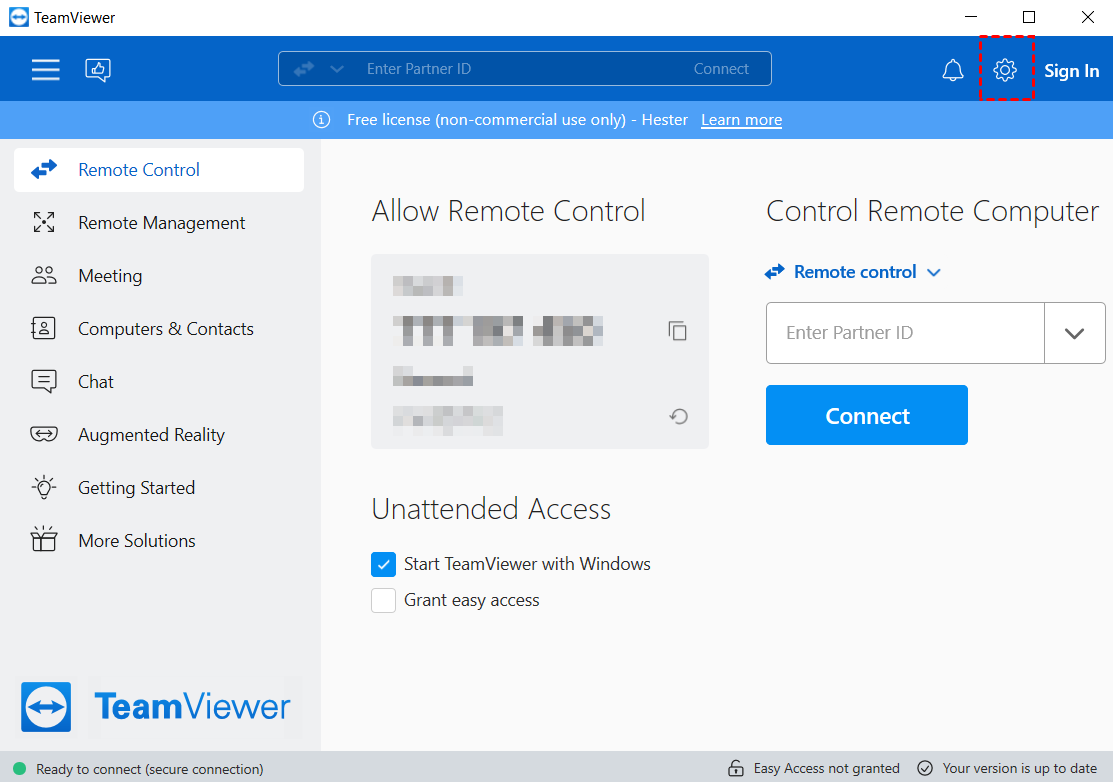Uncheck Start TeamViewer with Windows
This screenshot has width=1113, height=782.
click(x=384, y=565)
